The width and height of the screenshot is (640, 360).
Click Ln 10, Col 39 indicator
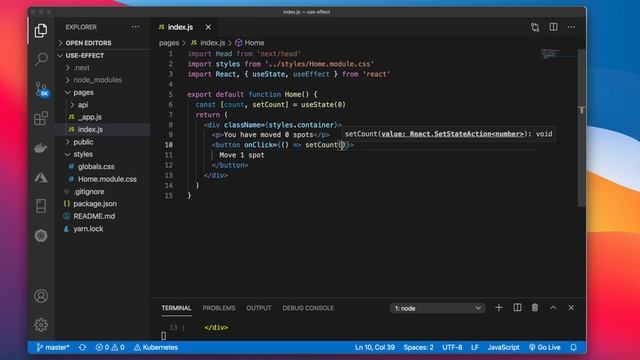click(375, 347)
